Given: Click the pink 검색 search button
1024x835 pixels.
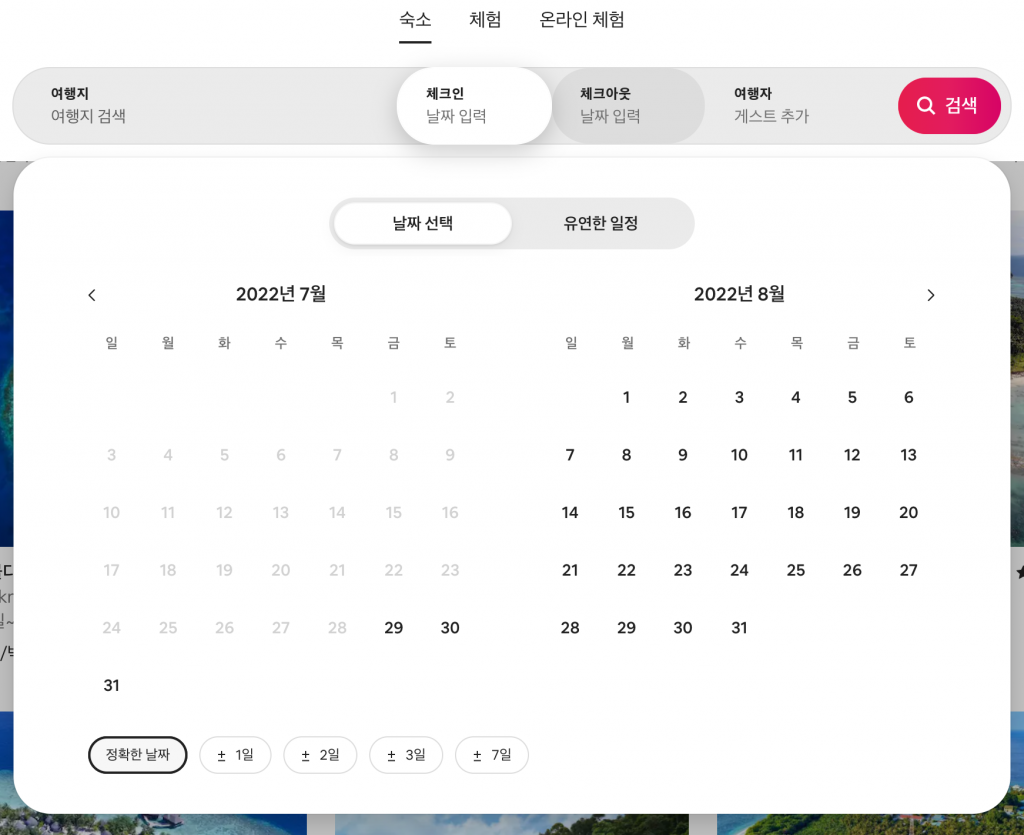Looking at the screenshot, I should point(949,106).
